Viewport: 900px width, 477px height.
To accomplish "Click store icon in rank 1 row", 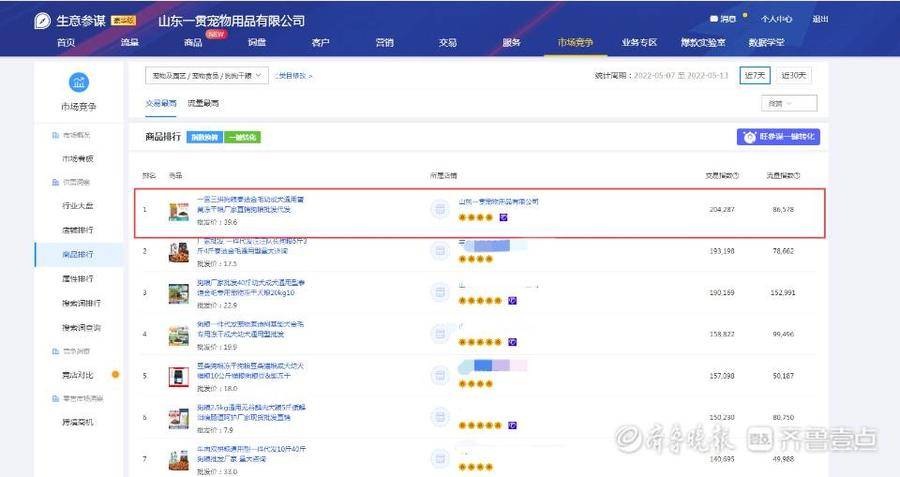I will coord(440,209).
